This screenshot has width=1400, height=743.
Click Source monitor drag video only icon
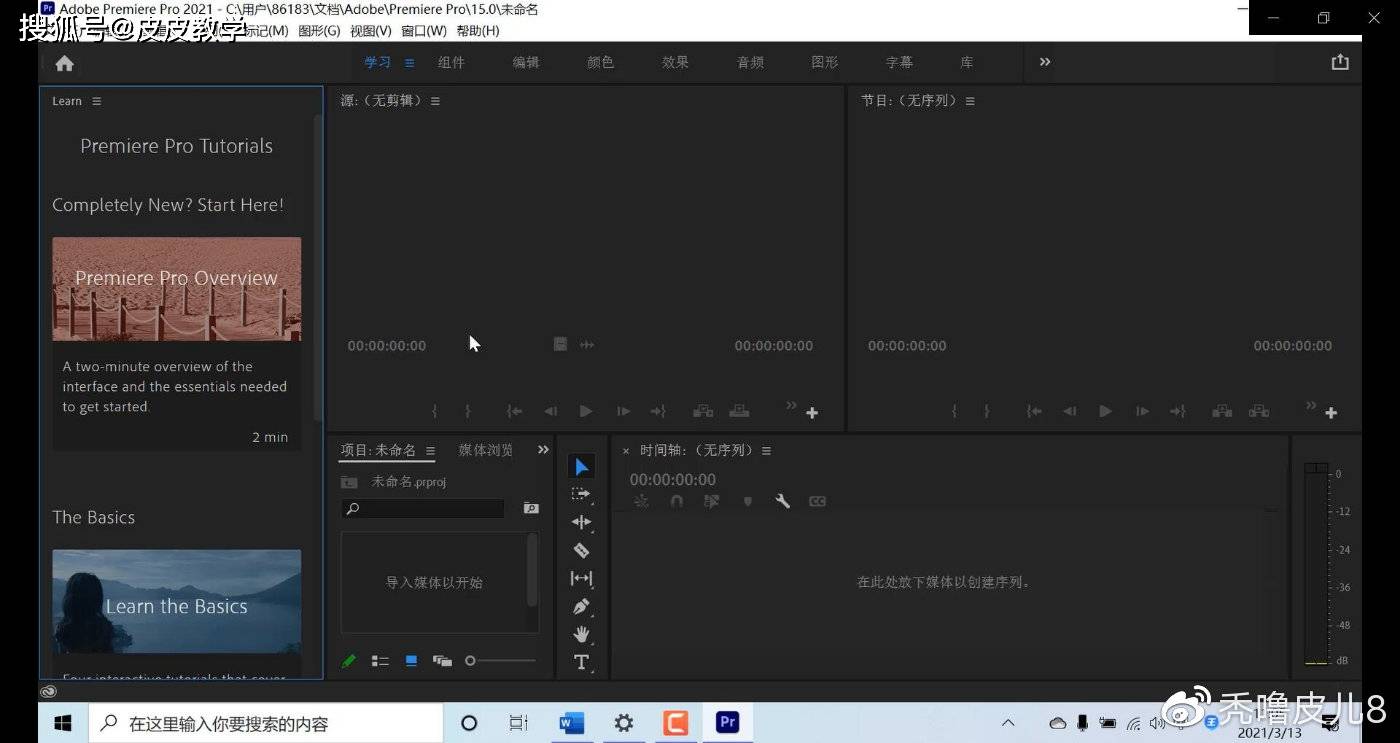point(561,345)
